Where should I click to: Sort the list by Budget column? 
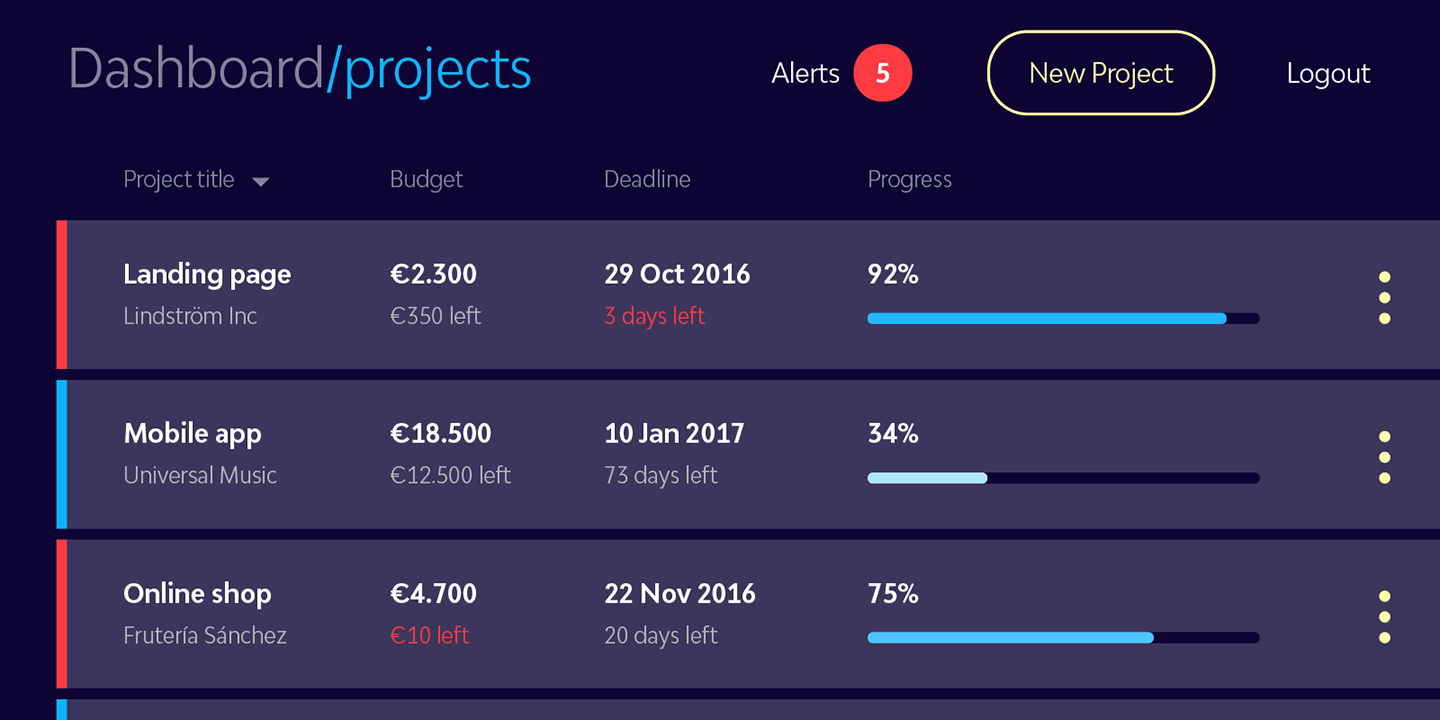pos(426,180)
